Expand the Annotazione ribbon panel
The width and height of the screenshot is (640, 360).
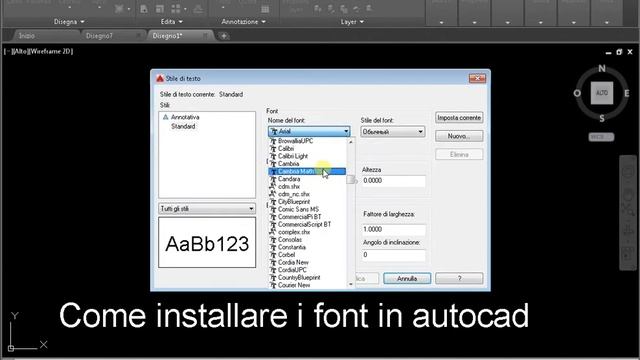(243, 22)
